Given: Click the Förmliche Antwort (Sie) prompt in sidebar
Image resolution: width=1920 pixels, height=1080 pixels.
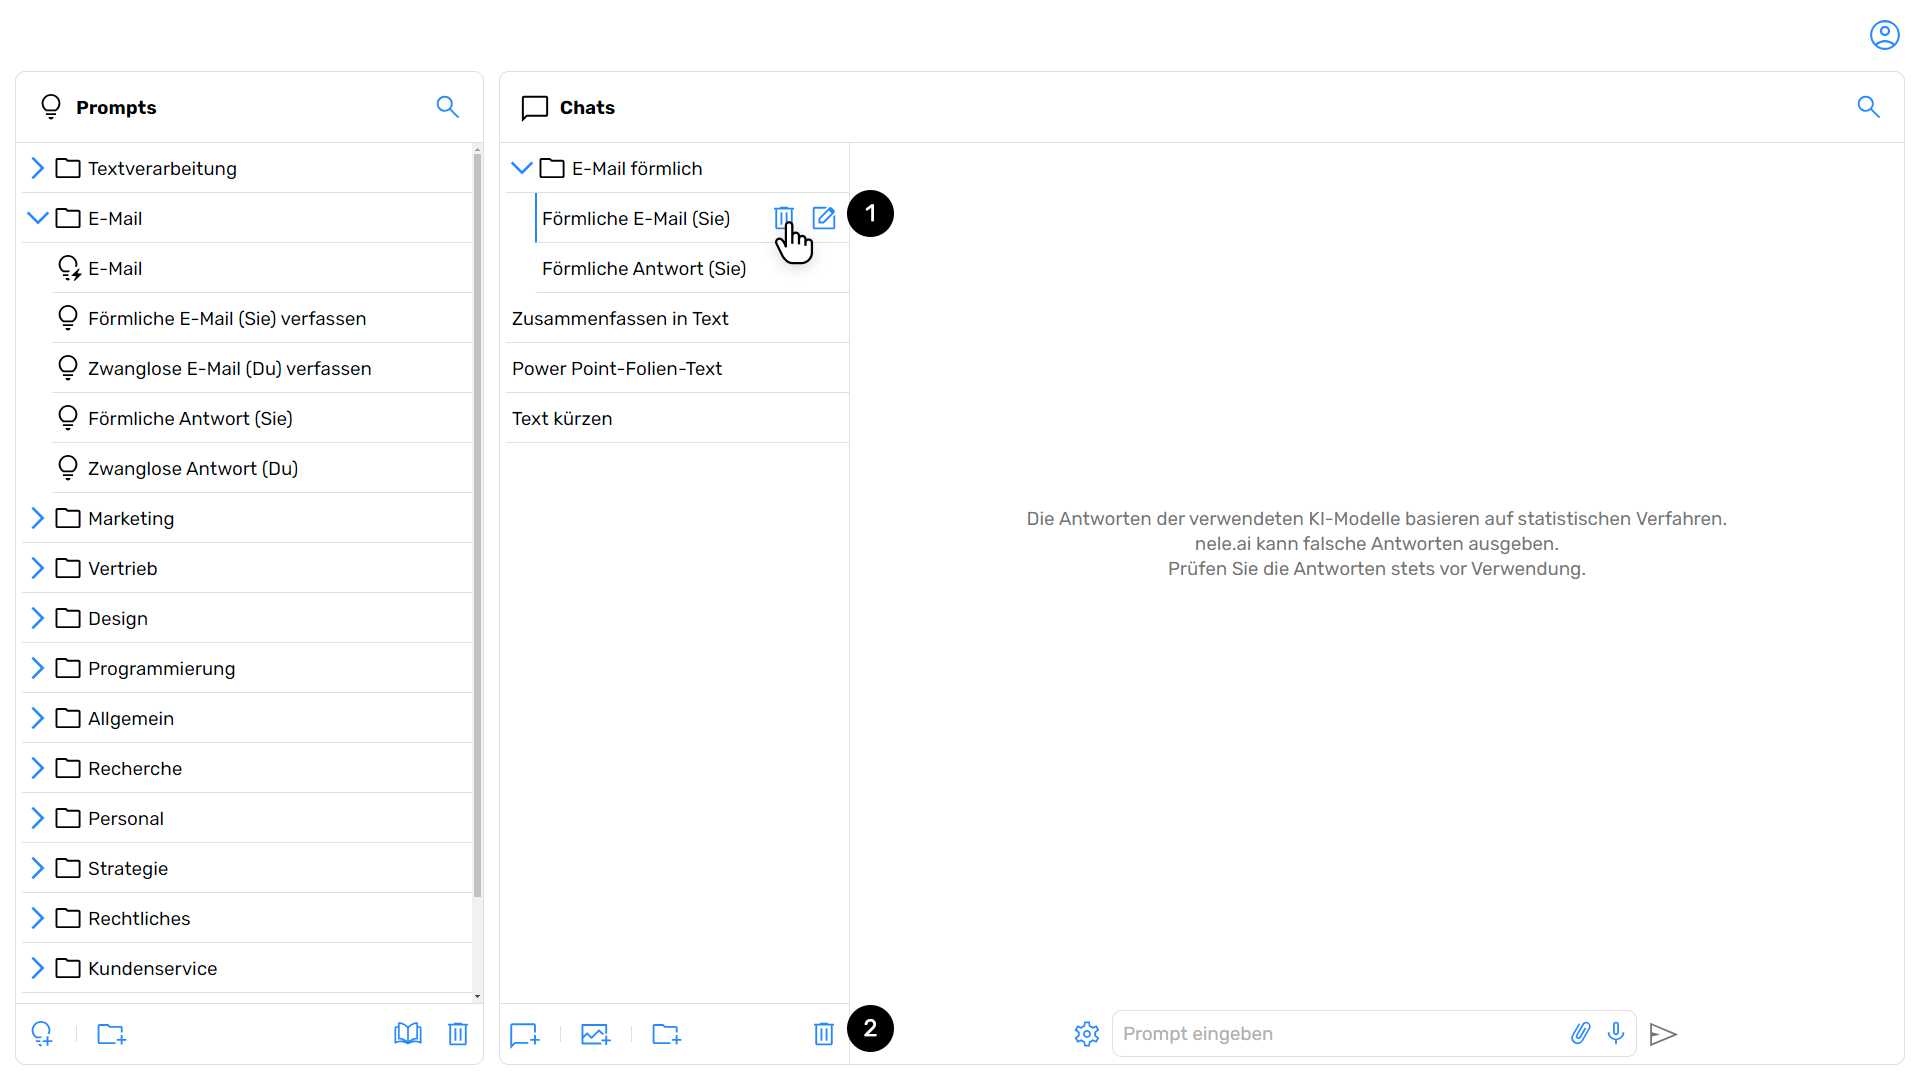Looking at the screenshot, I should pos(190,418).
